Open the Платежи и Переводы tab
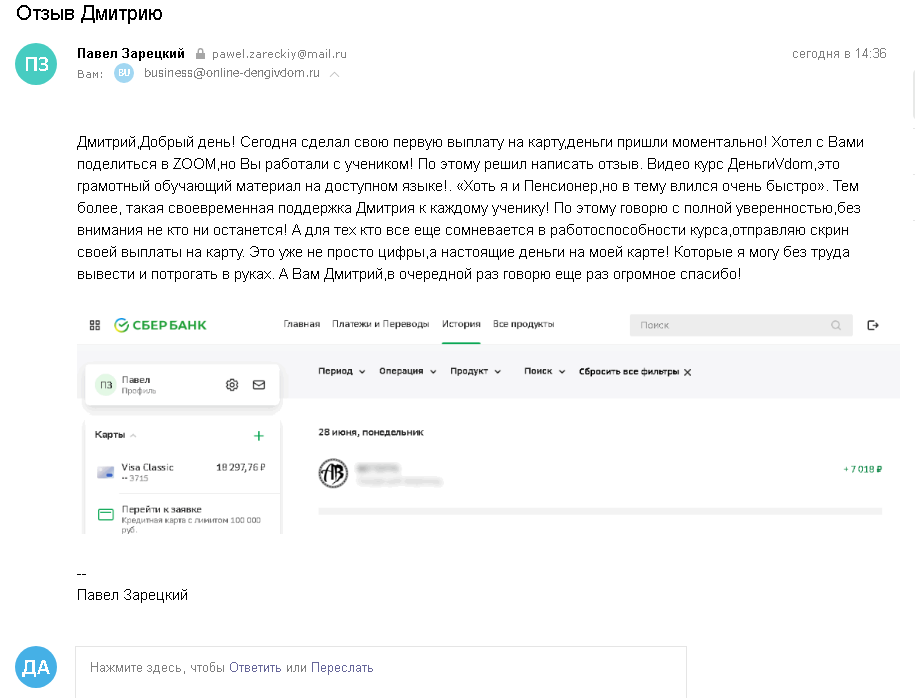The height and width of the screenshot is (698, 915). pyautogui.click(x=380, y=324)
